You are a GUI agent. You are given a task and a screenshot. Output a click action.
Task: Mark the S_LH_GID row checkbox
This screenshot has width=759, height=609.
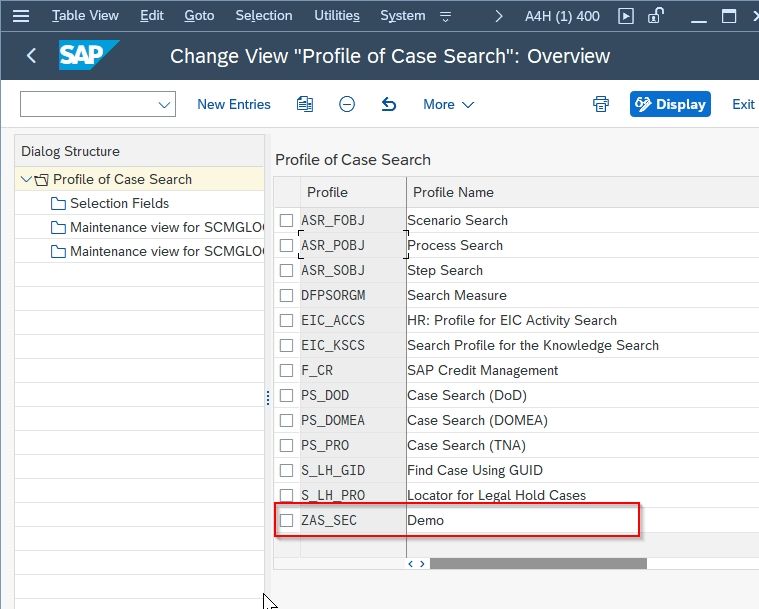point(287,471)
